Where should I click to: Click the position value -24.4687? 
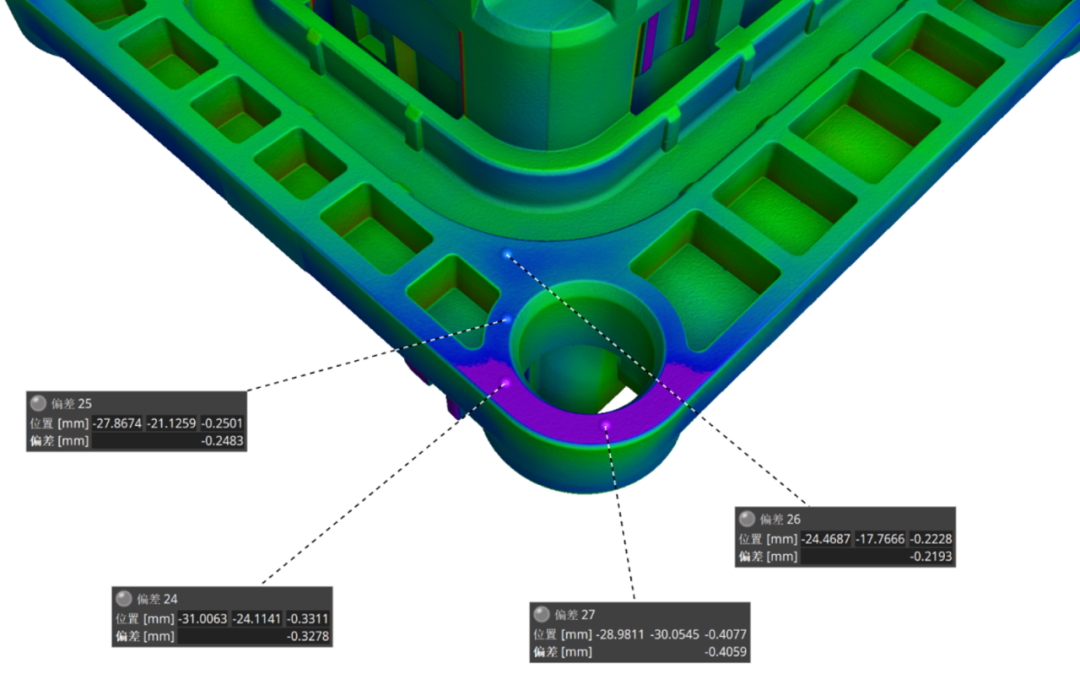(x=826, y=539)
